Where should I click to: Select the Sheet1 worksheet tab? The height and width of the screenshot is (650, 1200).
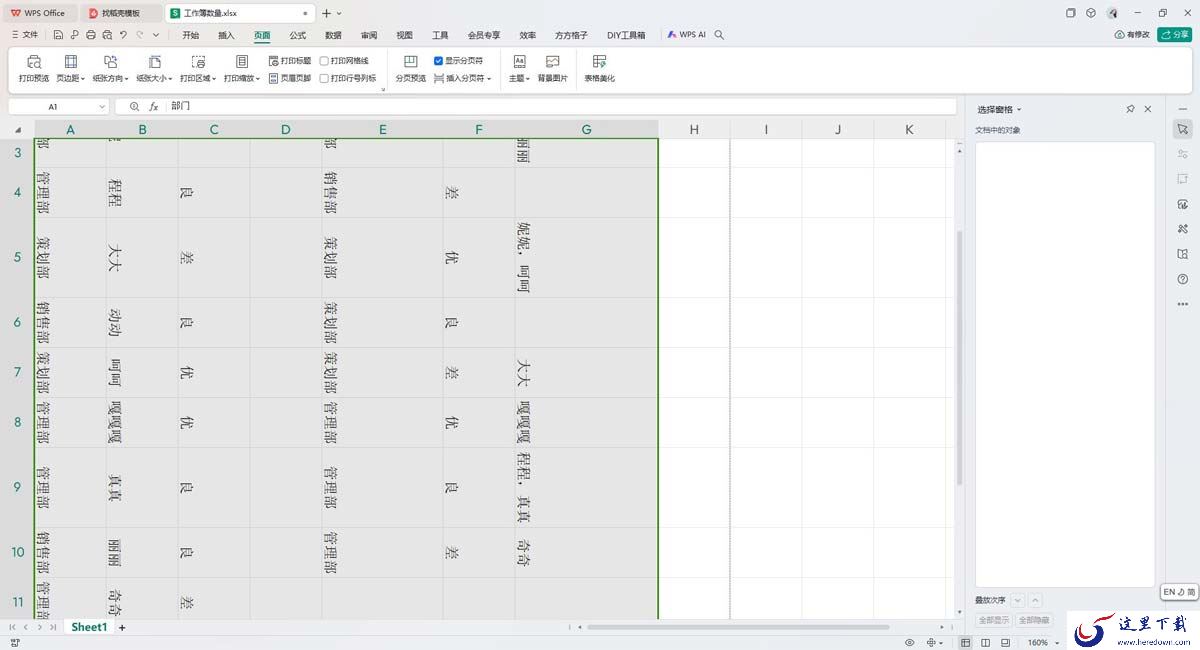88,627
